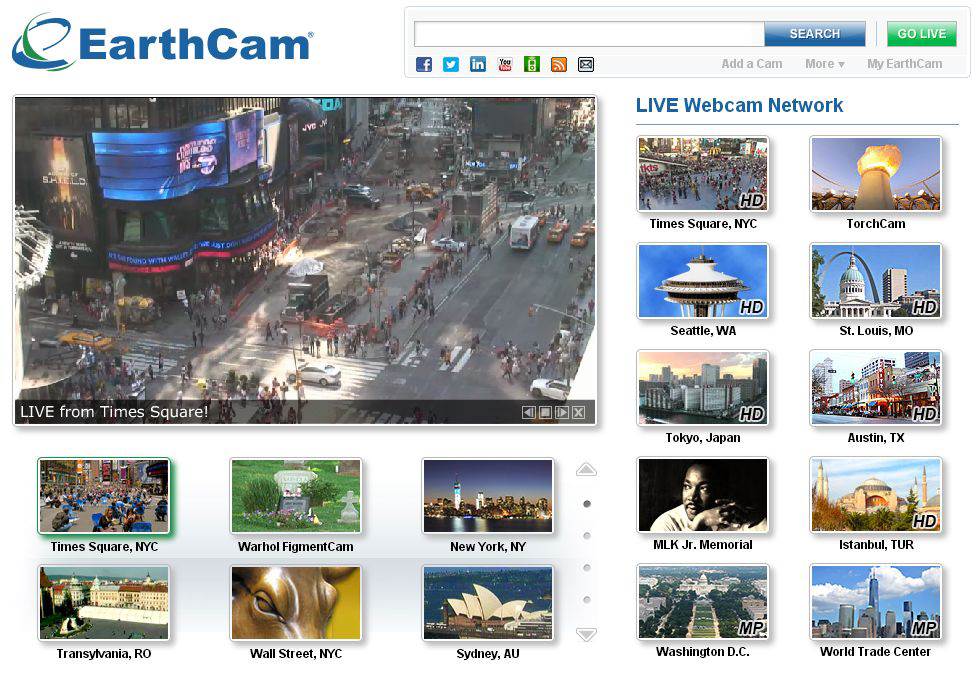Open the Tokyo, Japan thumbnail
This screenshot has width=978, height=674.
tap(703, 388)
